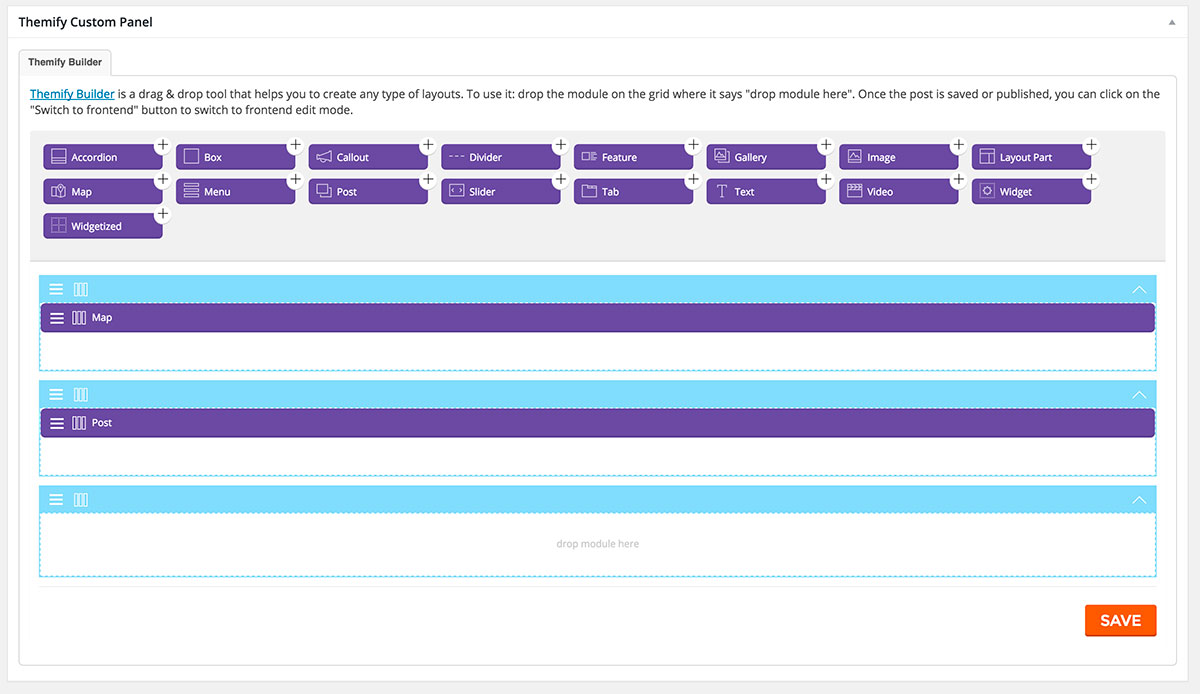
Task: Choose the Layout Part module
Action: click(x=1031, y=157)
